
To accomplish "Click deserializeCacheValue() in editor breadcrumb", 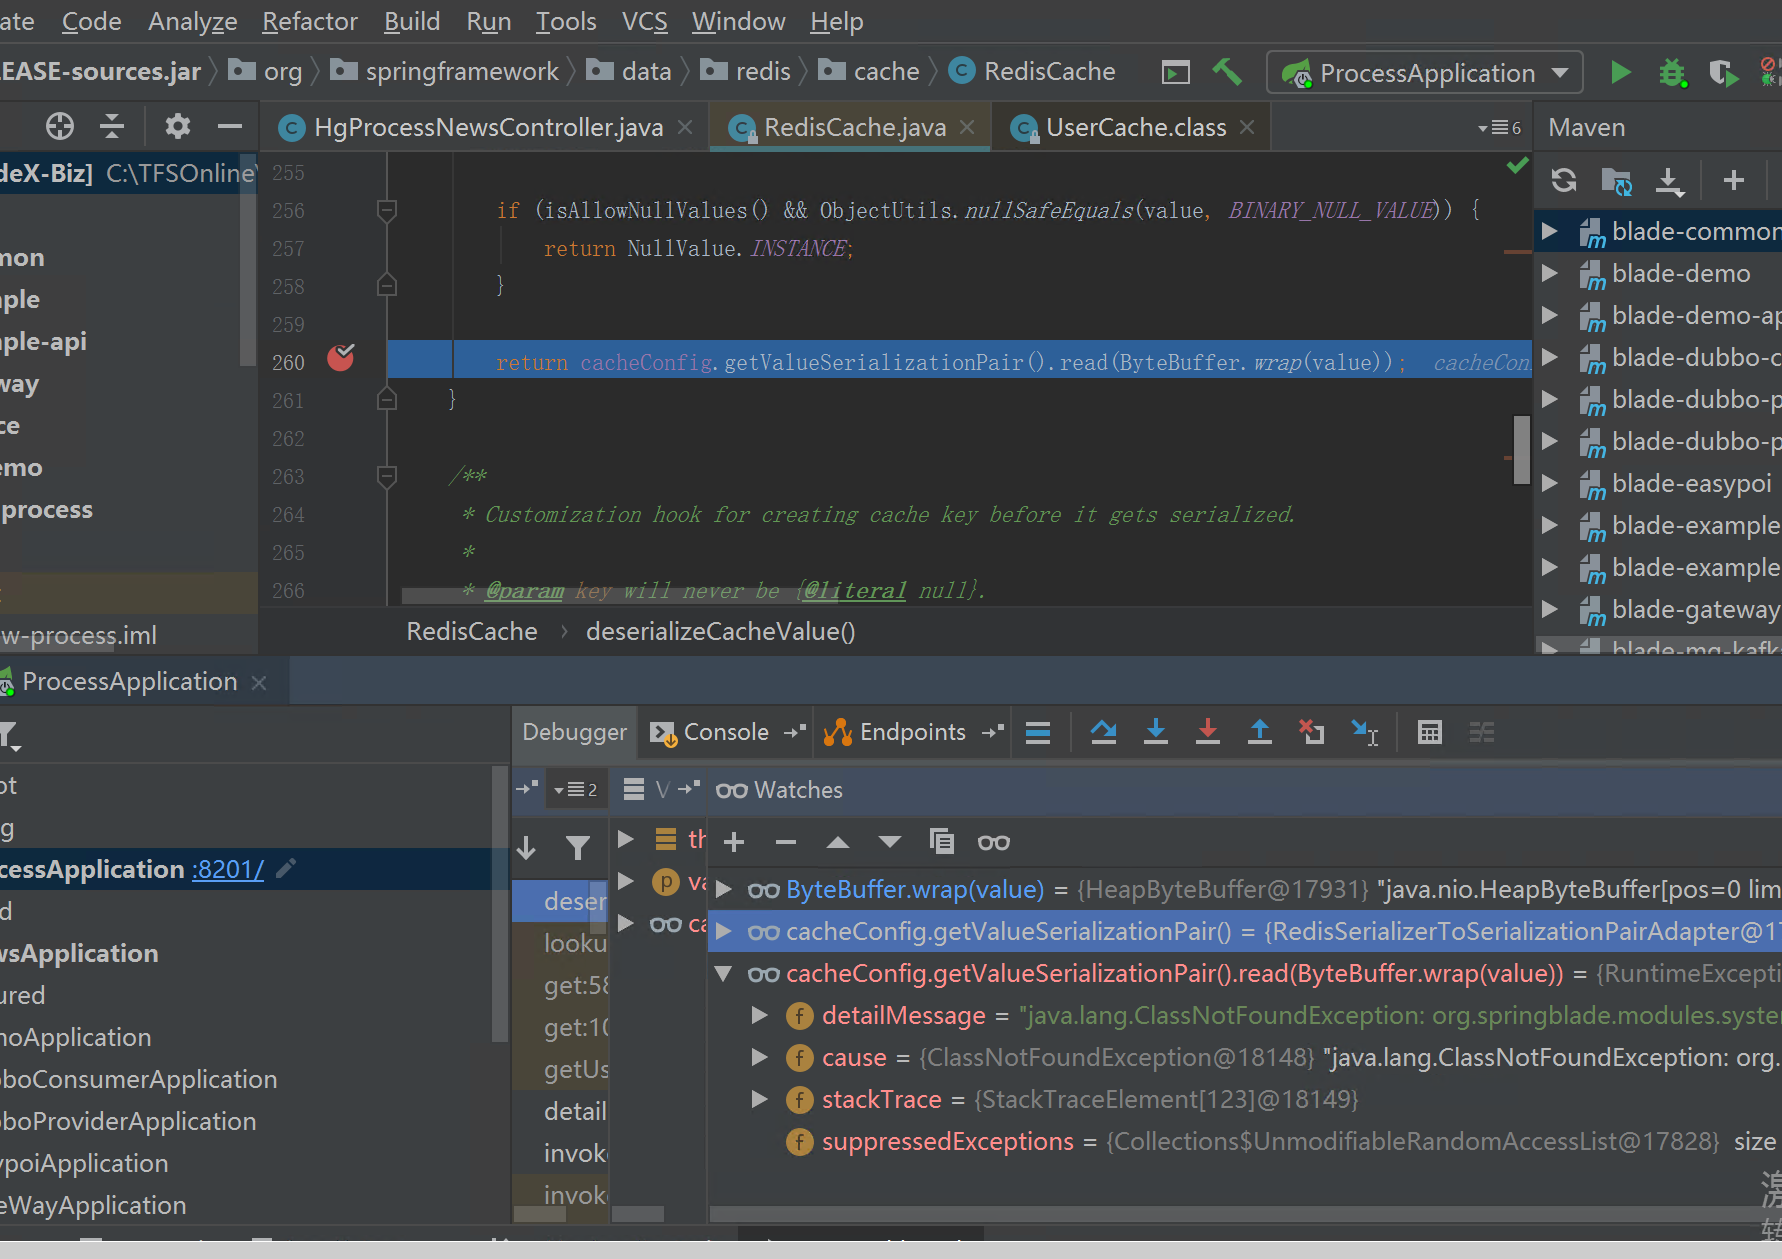I will click(720, 631).
